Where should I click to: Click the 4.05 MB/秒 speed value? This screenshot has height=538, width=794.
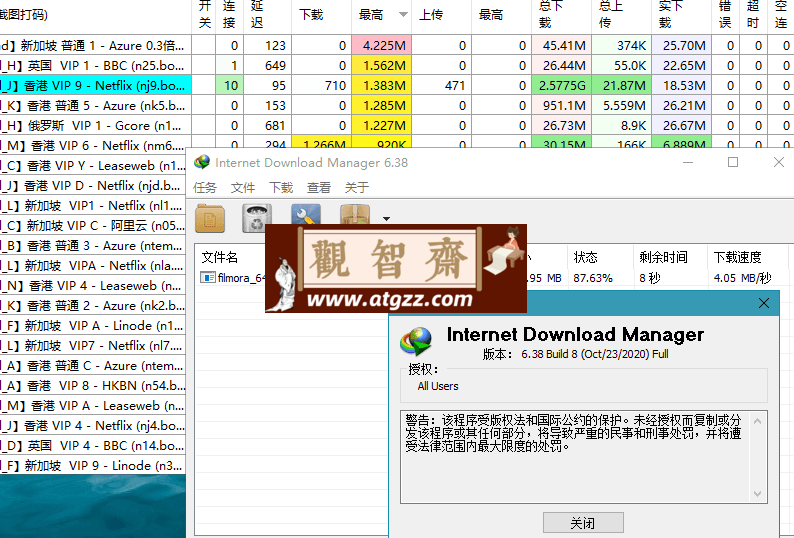tap(742, 278)
